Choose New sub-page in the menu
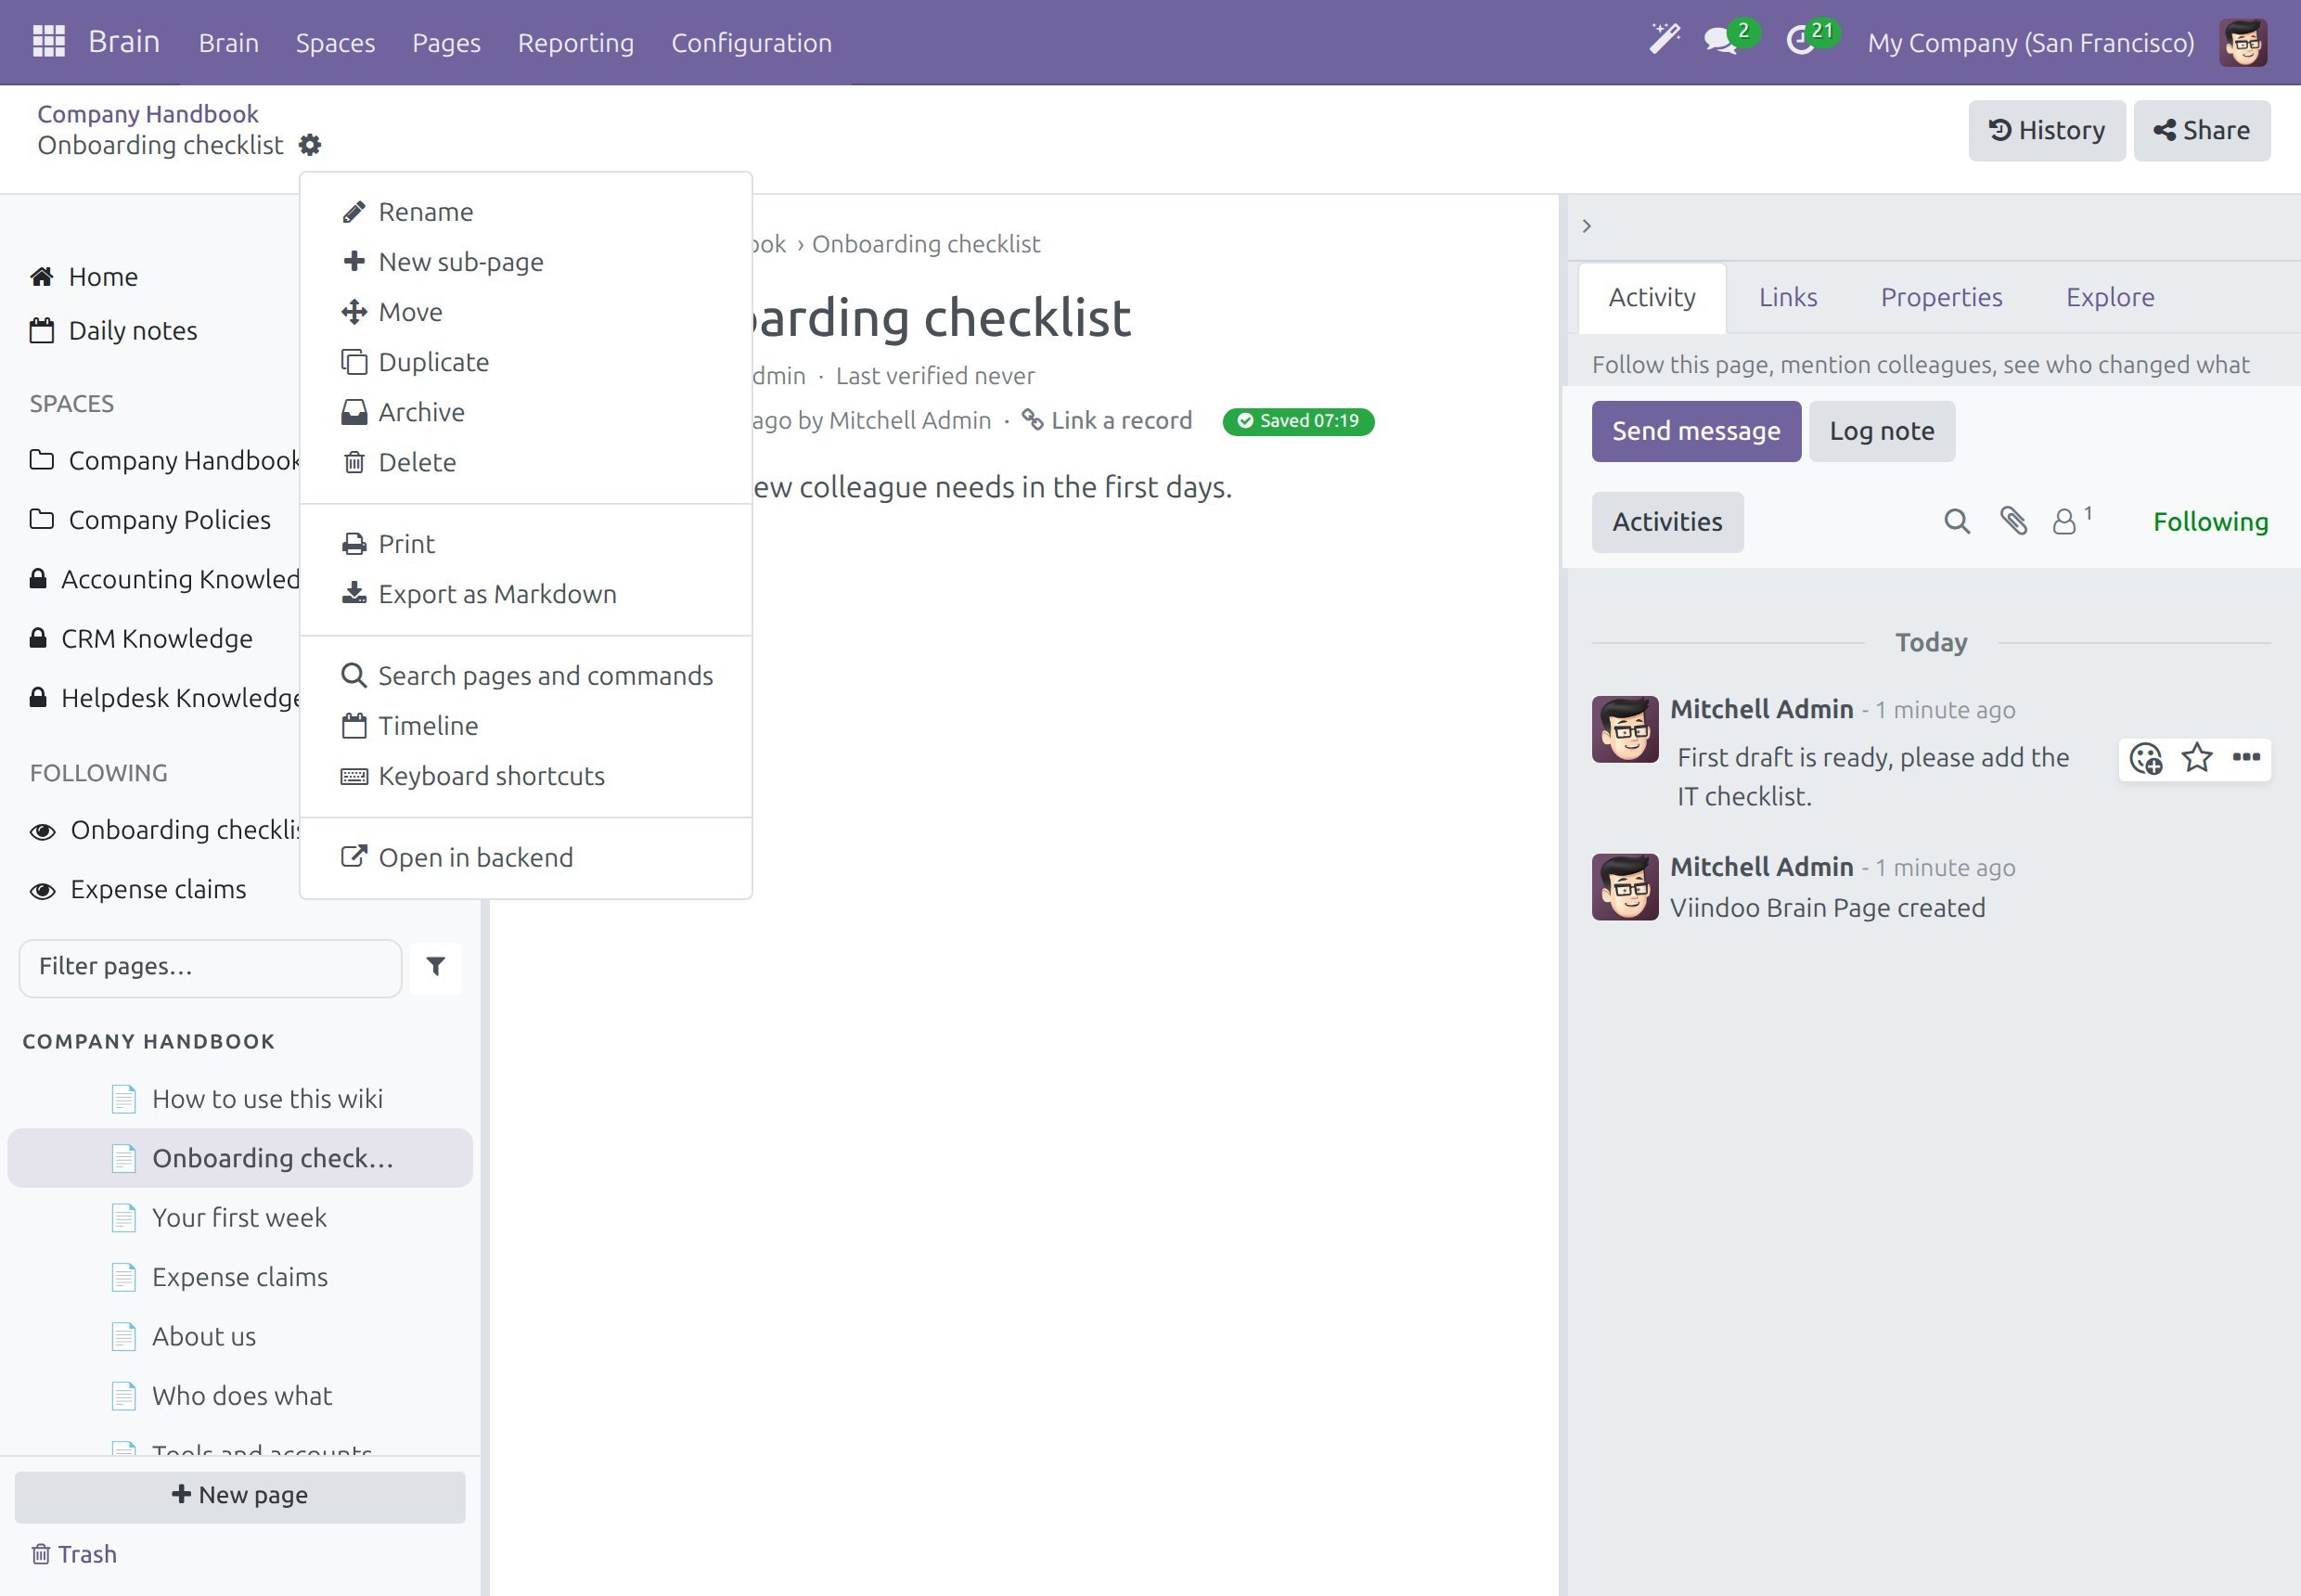 [x=525, y=262]
